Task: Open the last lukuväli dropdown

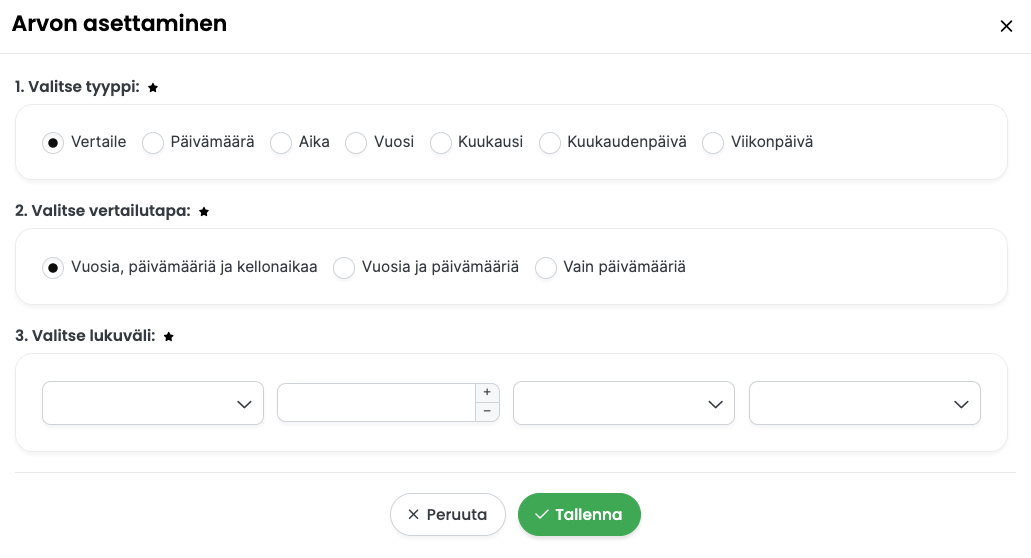Action: coord(865,403)
